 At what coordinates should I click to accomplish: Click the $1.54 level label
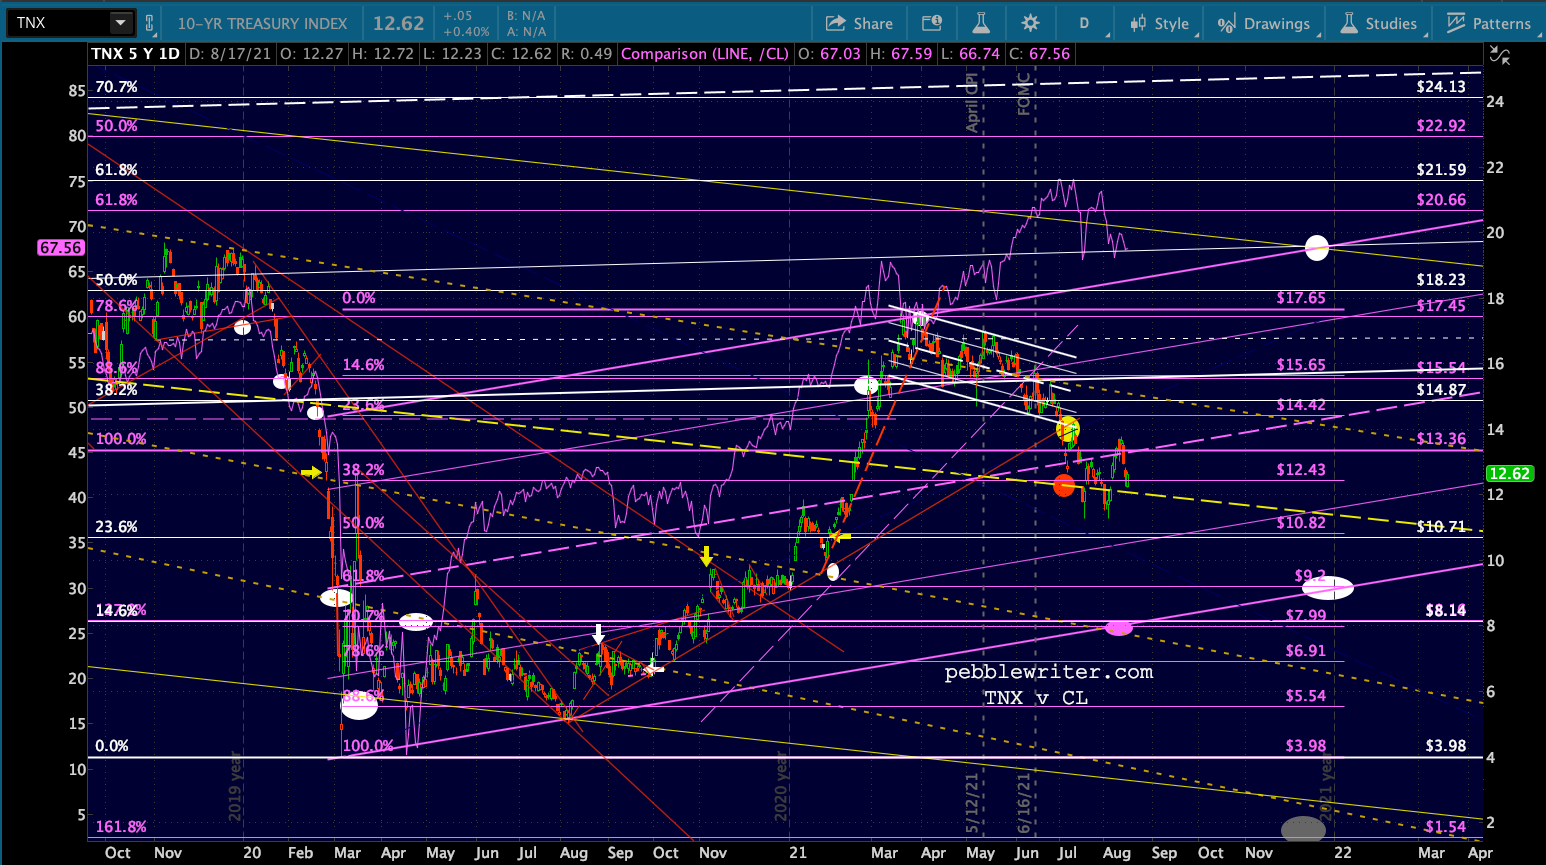[1446, 827]
